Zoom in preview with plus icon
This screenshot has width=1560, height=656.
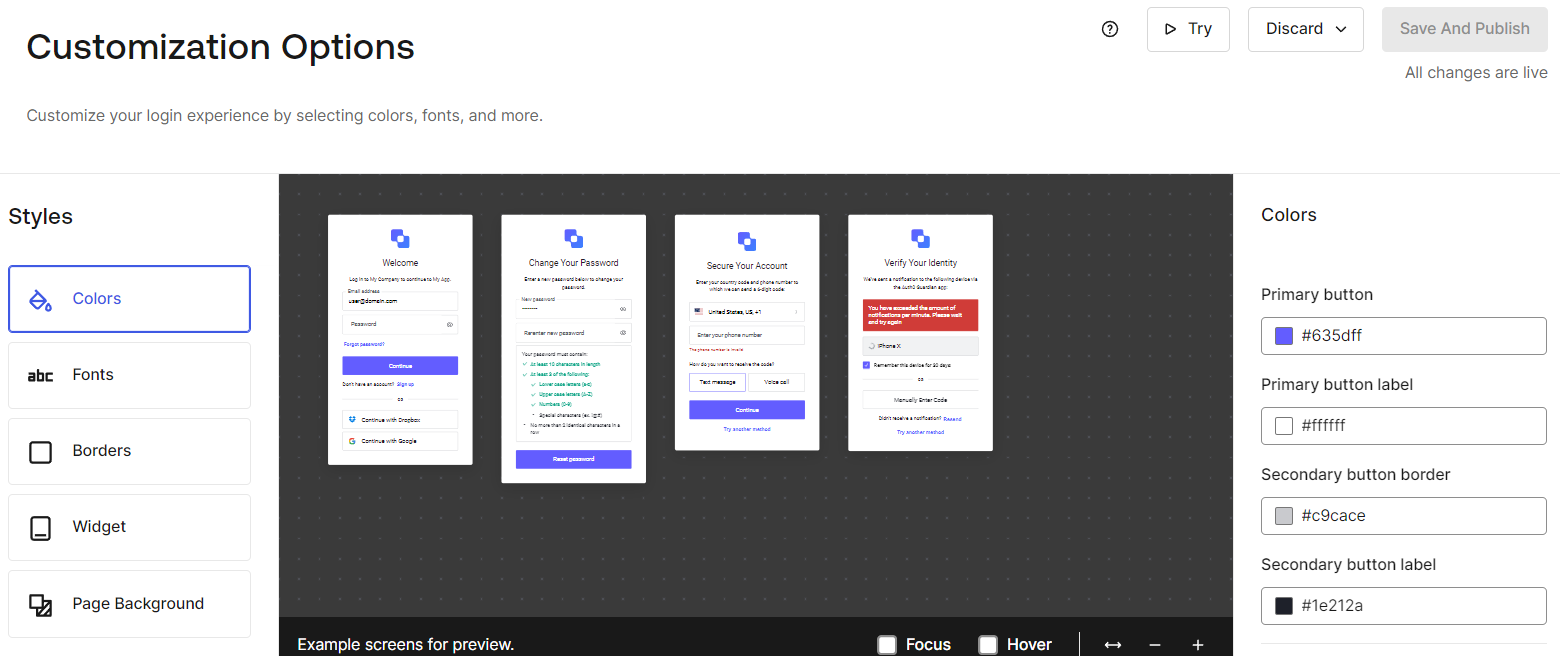click(1198, 645)
